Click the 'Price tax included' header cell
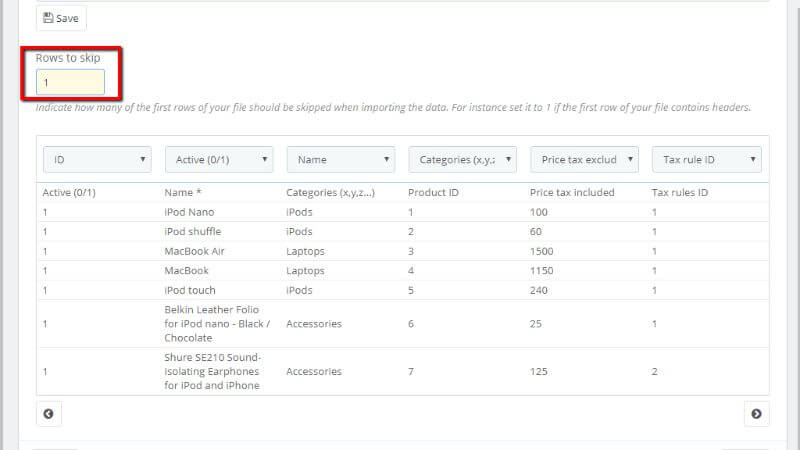Image resolution: width=800 pixels, height=450 pixels. pos(572,192)
